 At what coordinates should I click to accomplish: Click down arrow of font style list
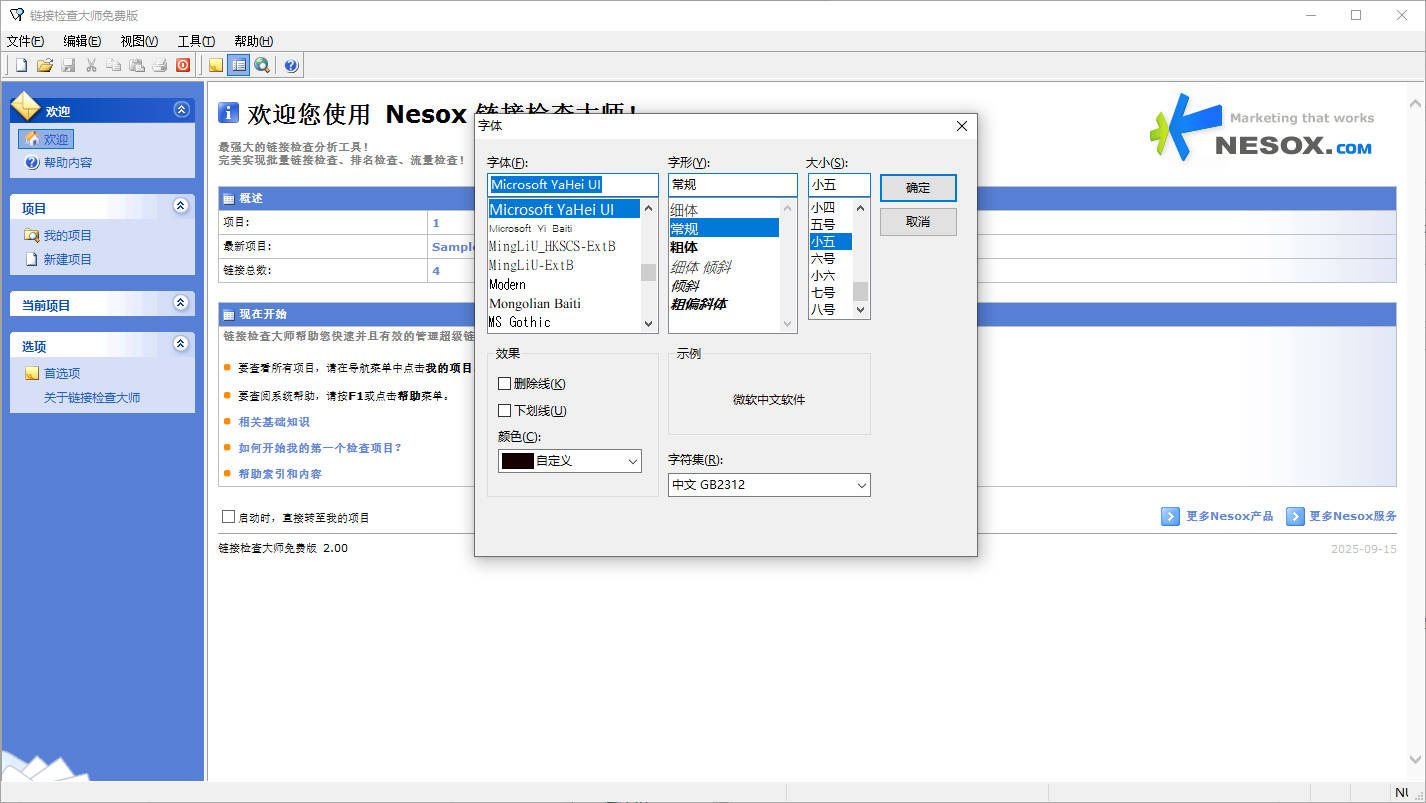(787, 324)
